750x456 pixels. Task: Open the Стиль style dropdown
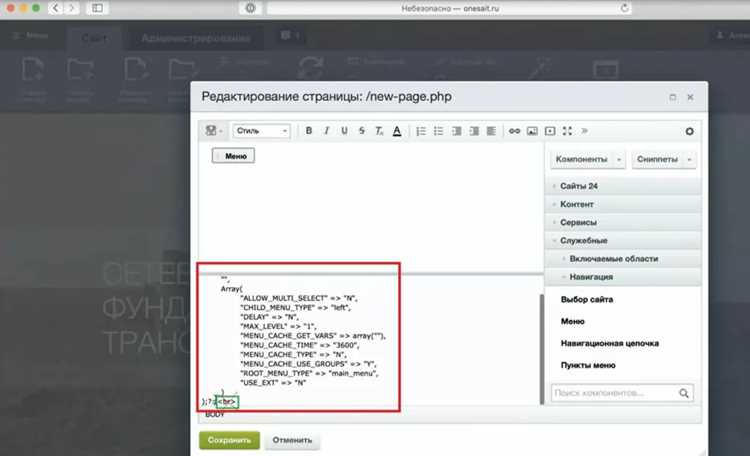point(262,131)
